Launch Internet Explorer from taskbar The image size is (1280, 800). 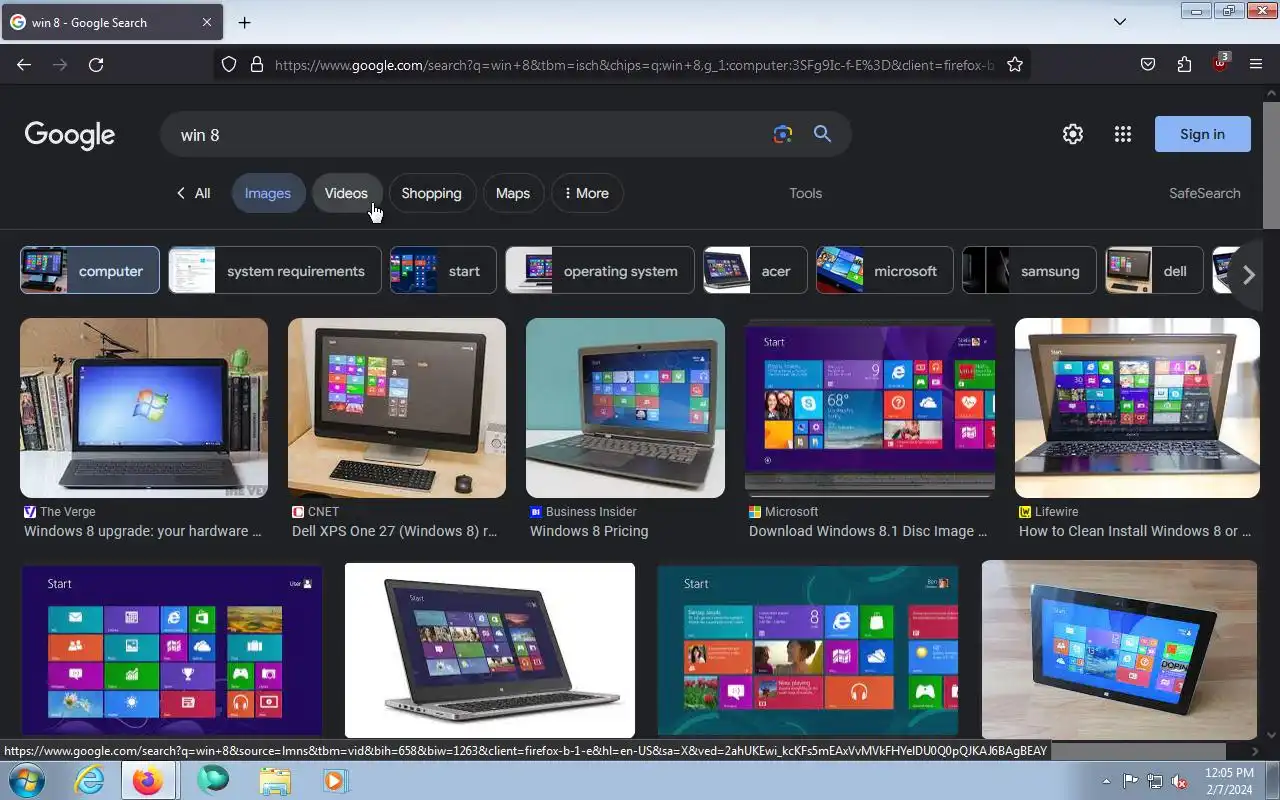tap(89, 780)
